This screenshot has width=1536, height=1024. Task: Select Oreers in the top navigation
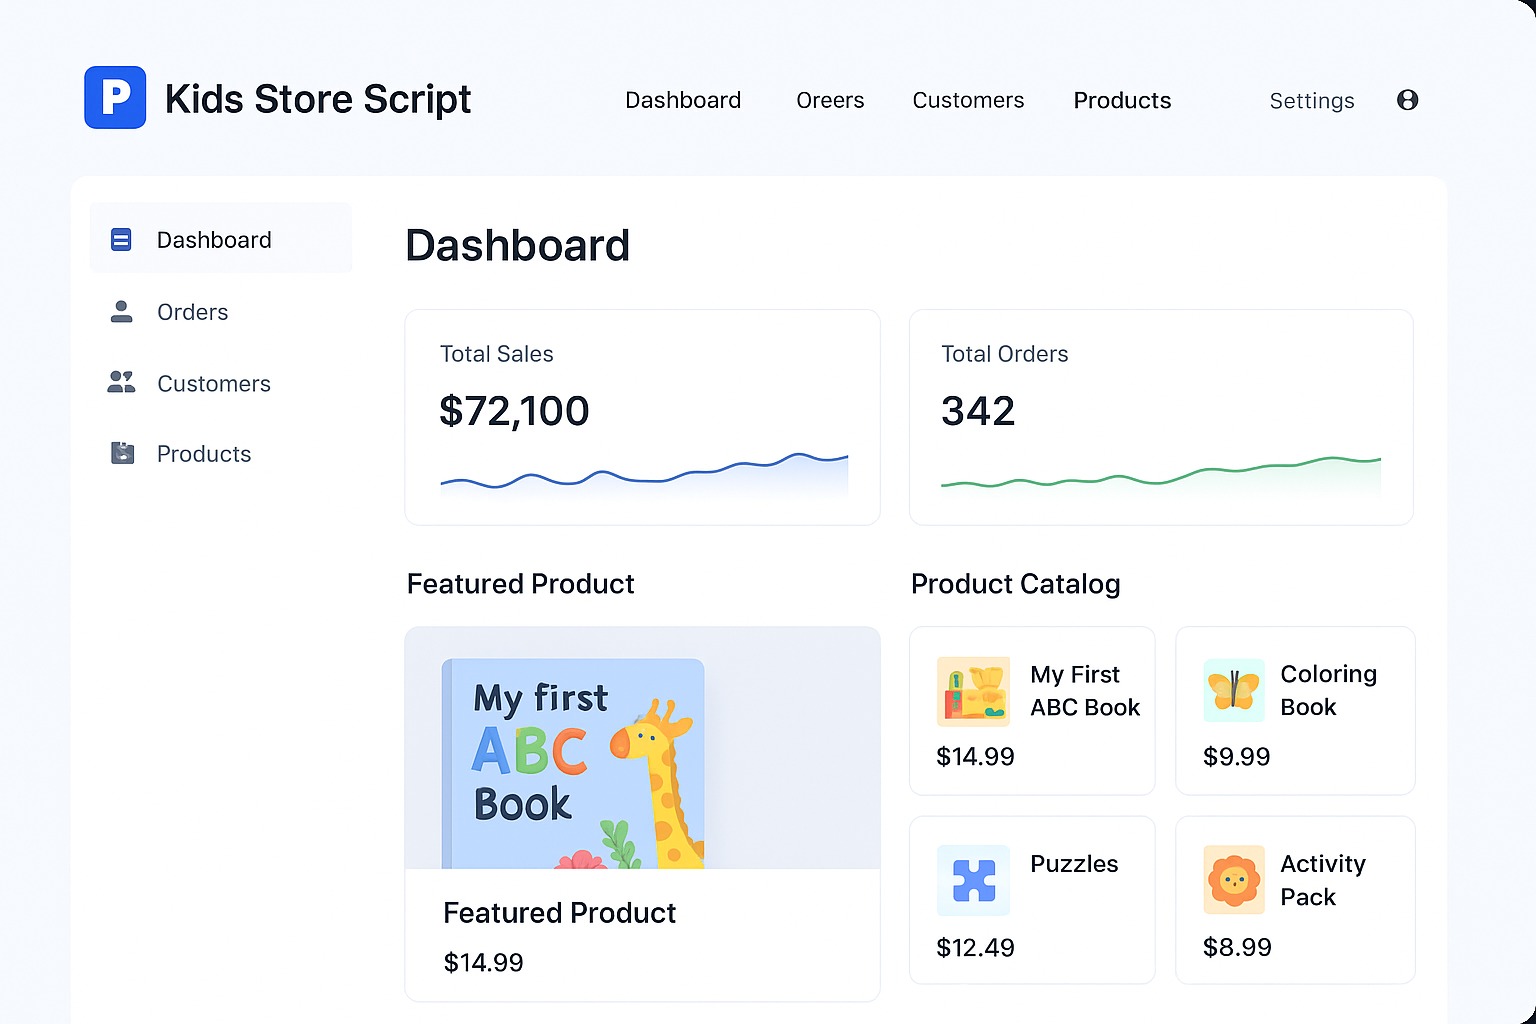pos(830,101)
